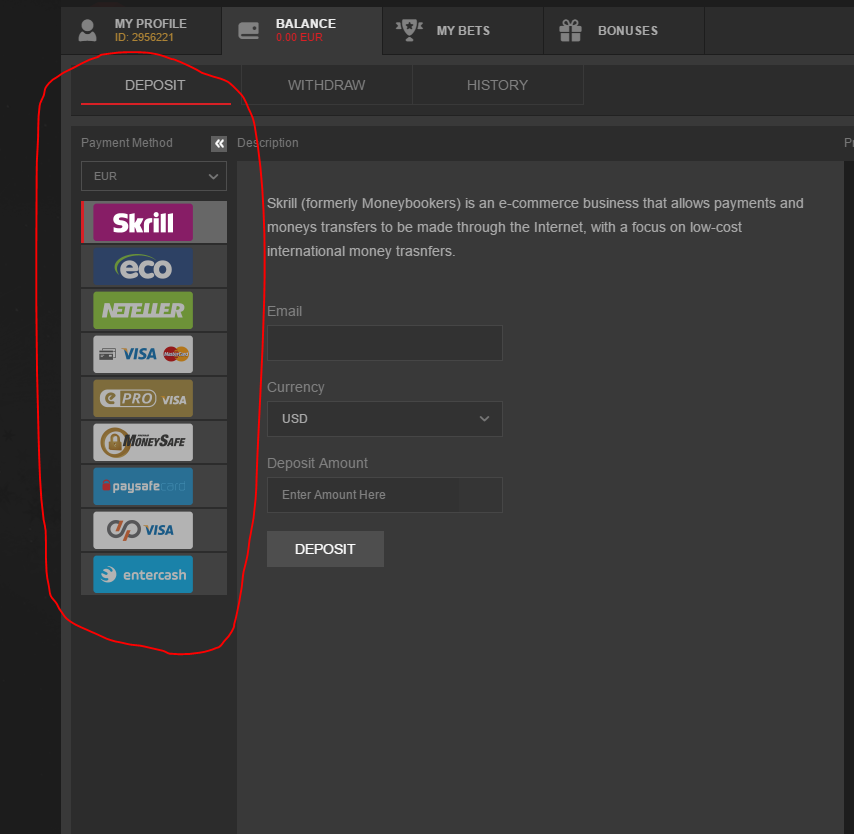Screen dimensions: 854x834
Task: Open the USD Currency dropdown
Action: 385,419
